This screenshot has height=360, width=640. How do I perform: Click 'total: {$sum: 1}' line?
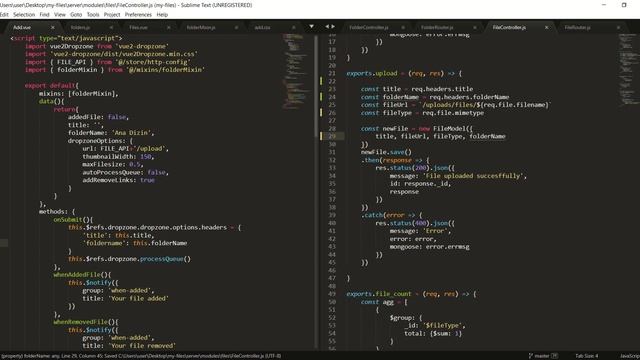(433, 333)
